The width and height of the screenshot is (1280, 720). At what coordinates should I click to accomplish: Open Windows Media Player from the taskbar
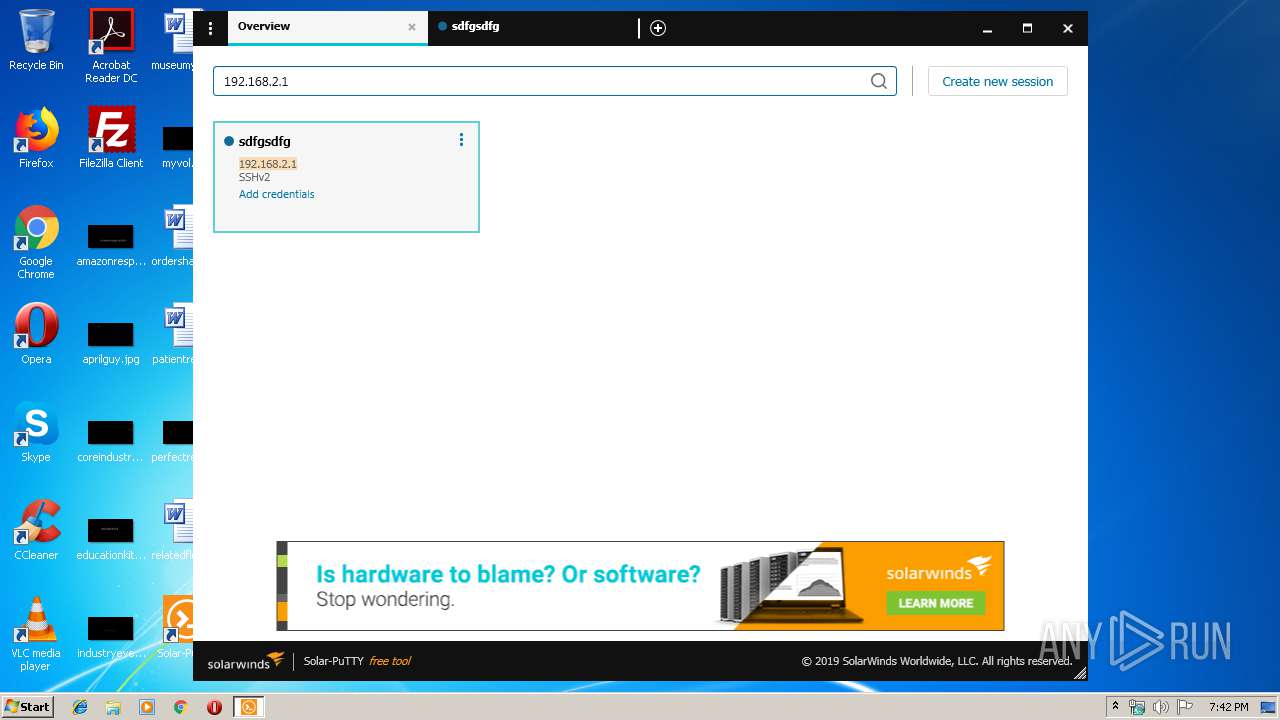pyautogui.click(x=147, y=707)
